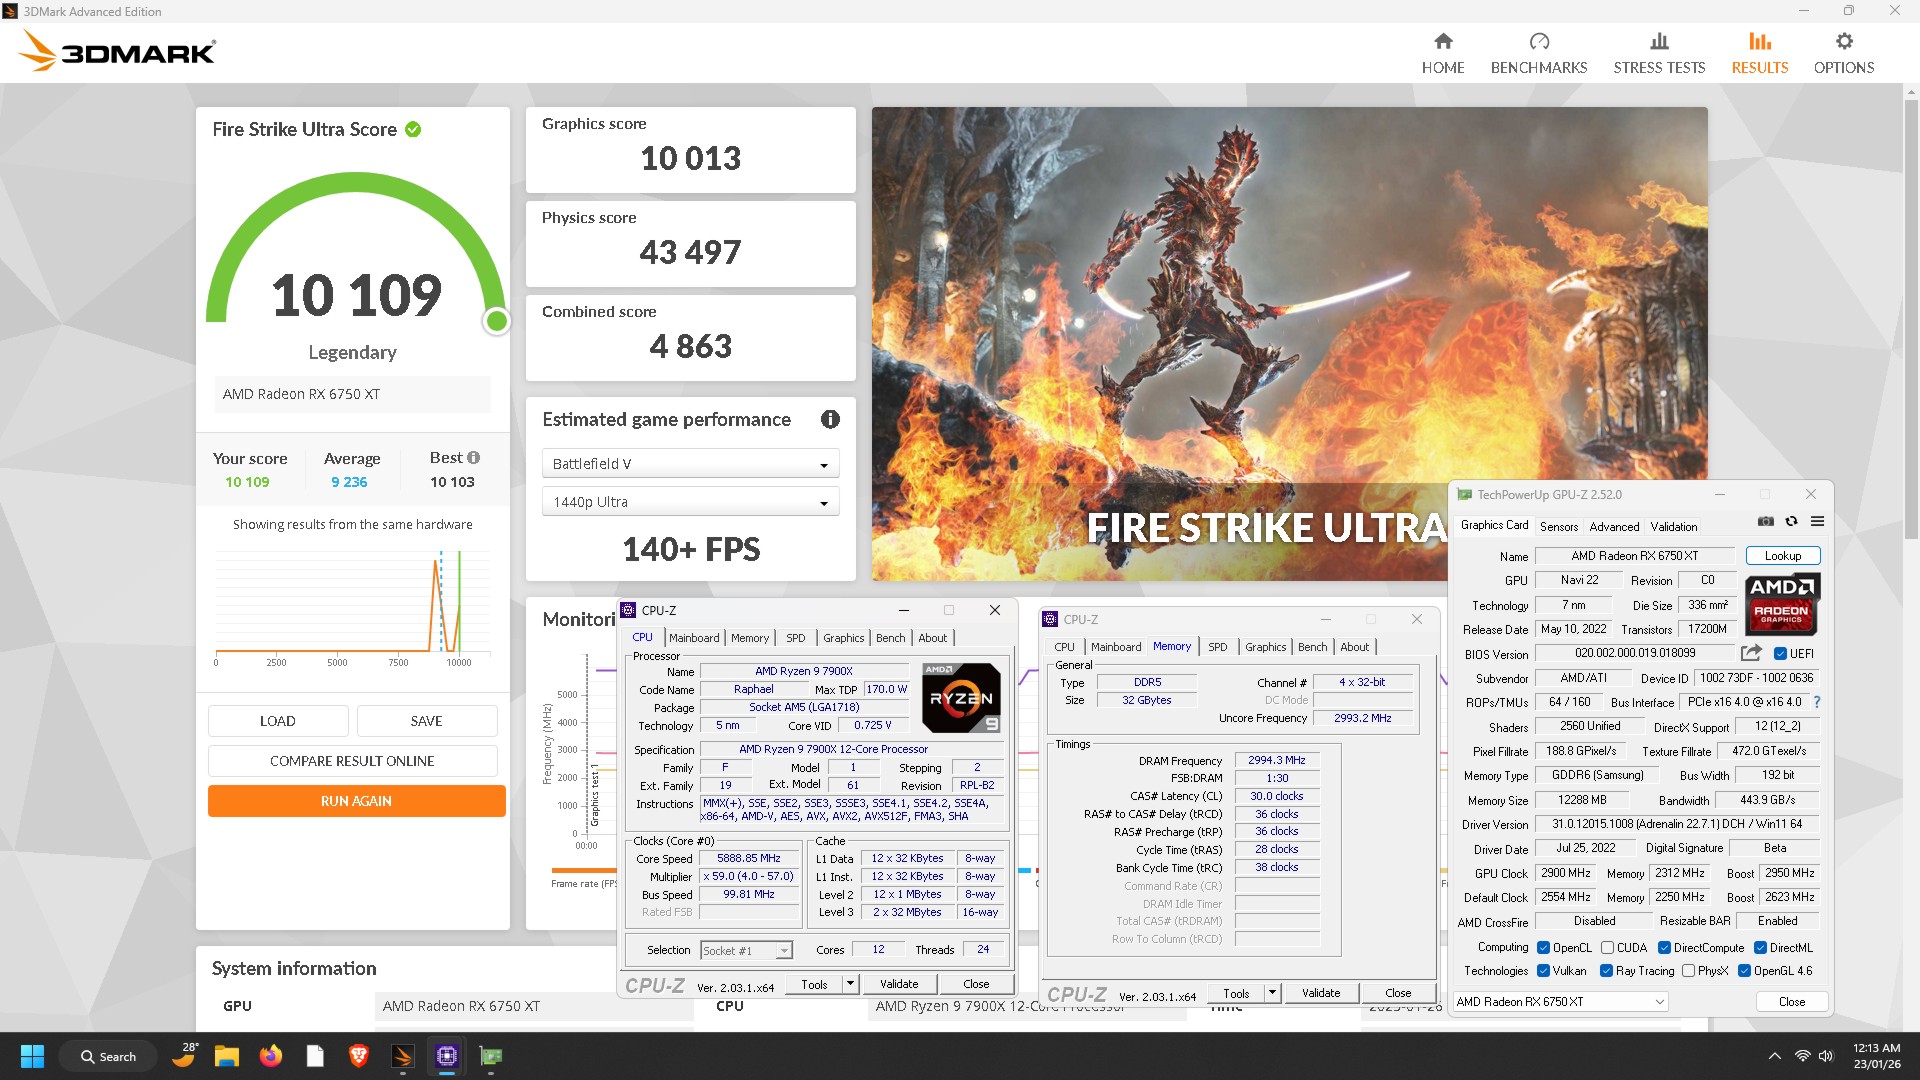Toggle the OpenCL checkbox in GPU-Z
The height and width of the screenshot is (1080, 1920).
pyautogui.click(x=1543, y=948)
